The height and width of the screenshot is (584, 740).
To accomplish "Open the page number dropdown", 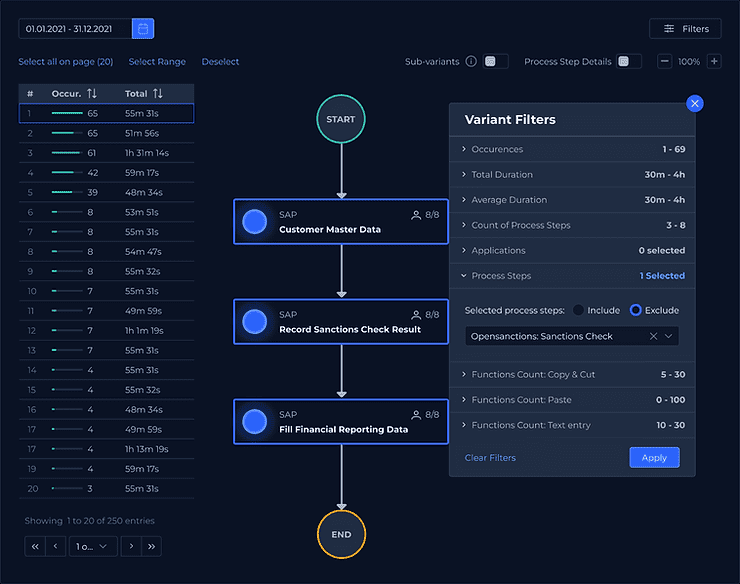I will [x=93, y=546].
